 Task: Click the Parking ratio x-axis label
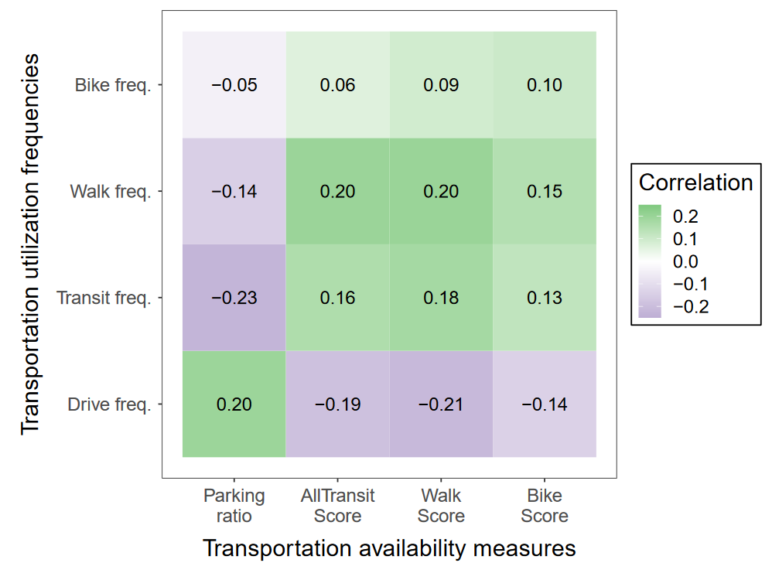tap(234, 506)
